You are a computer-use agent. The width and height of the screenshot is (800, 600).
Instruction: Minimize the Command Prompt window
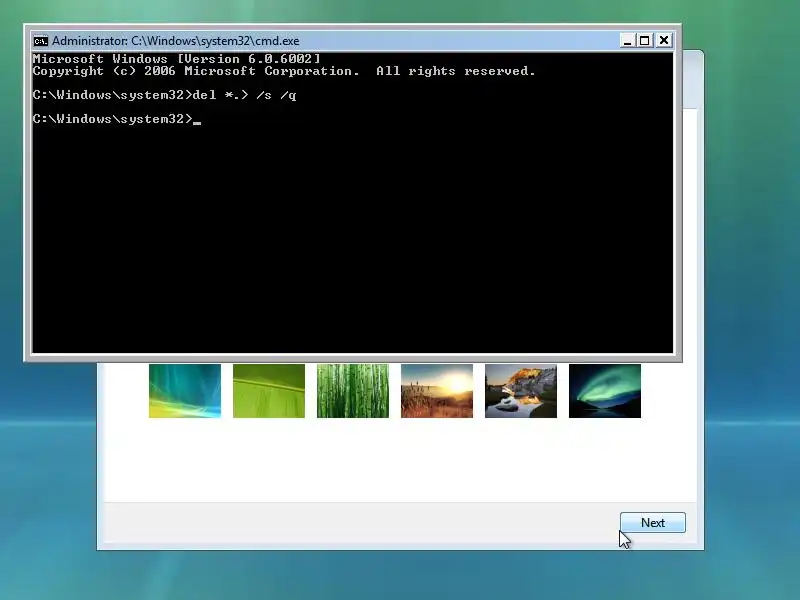[x=627, y=40]
